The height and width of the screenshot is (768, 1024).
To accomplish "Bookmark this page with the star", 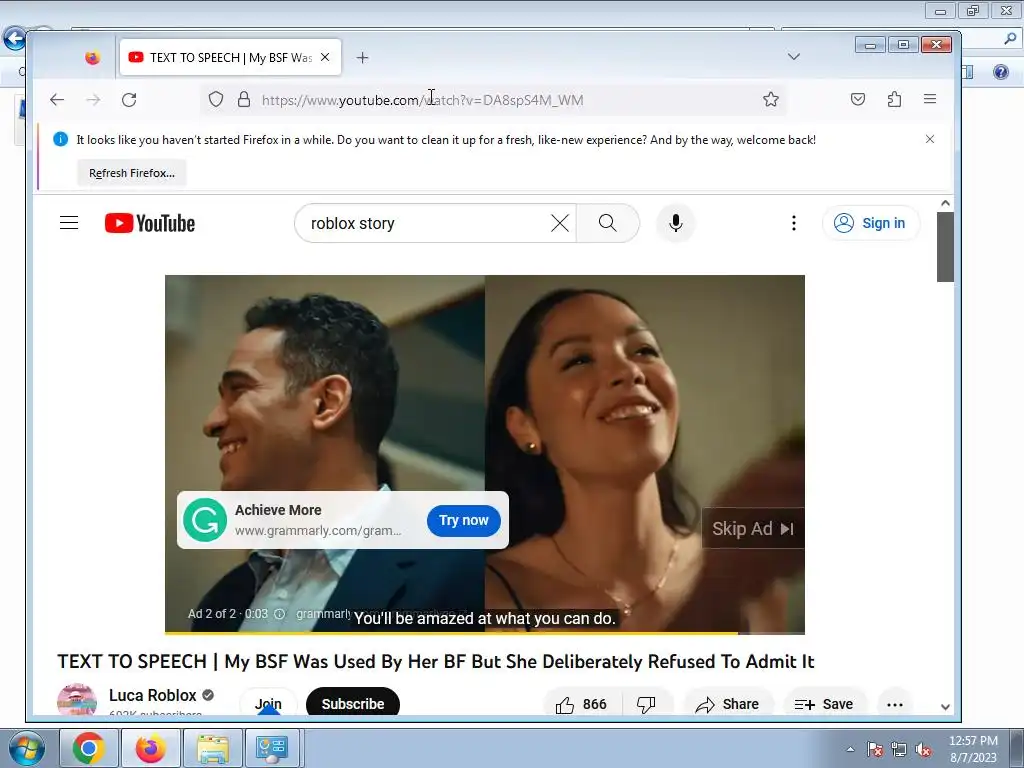I will [771, 99].
